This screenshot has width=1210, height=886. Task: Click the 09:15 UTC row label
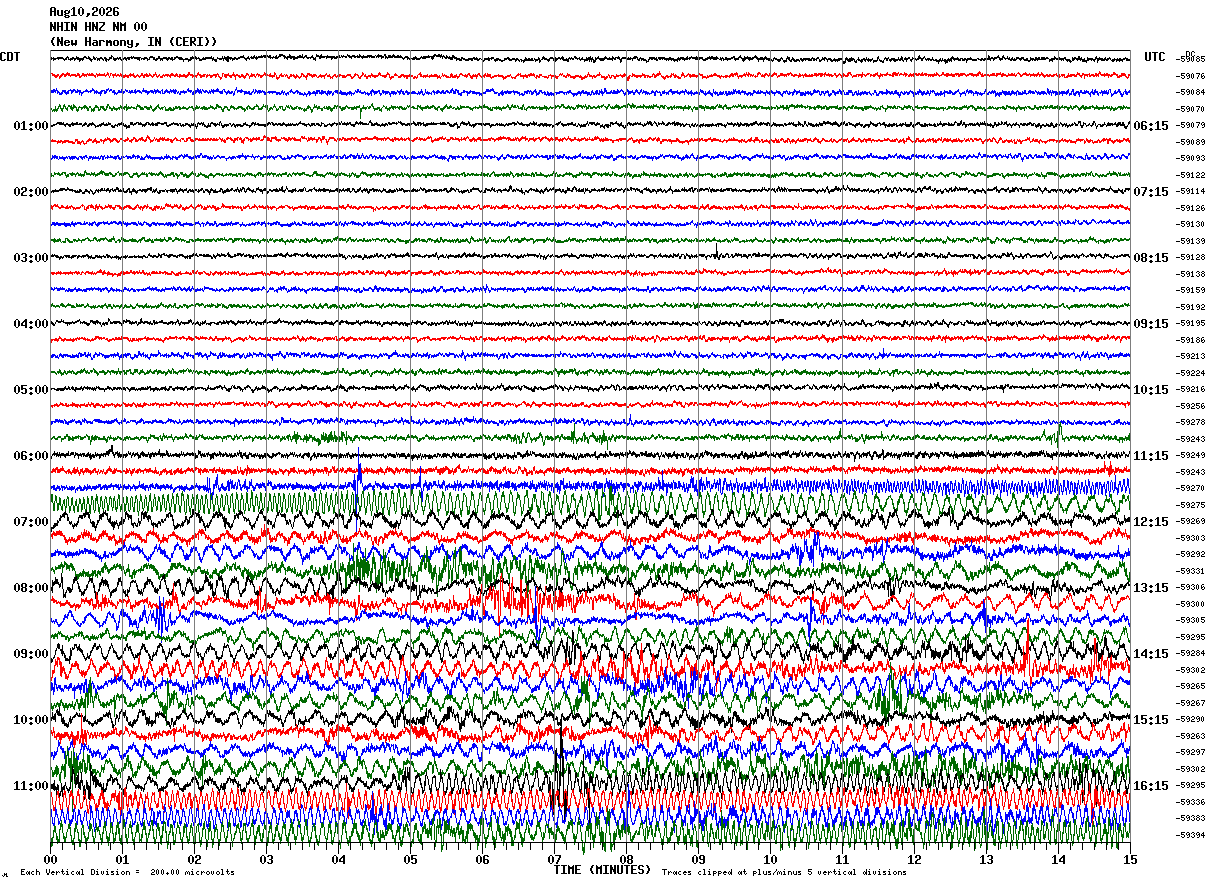pyautogui.click(x=1151, y=324)
